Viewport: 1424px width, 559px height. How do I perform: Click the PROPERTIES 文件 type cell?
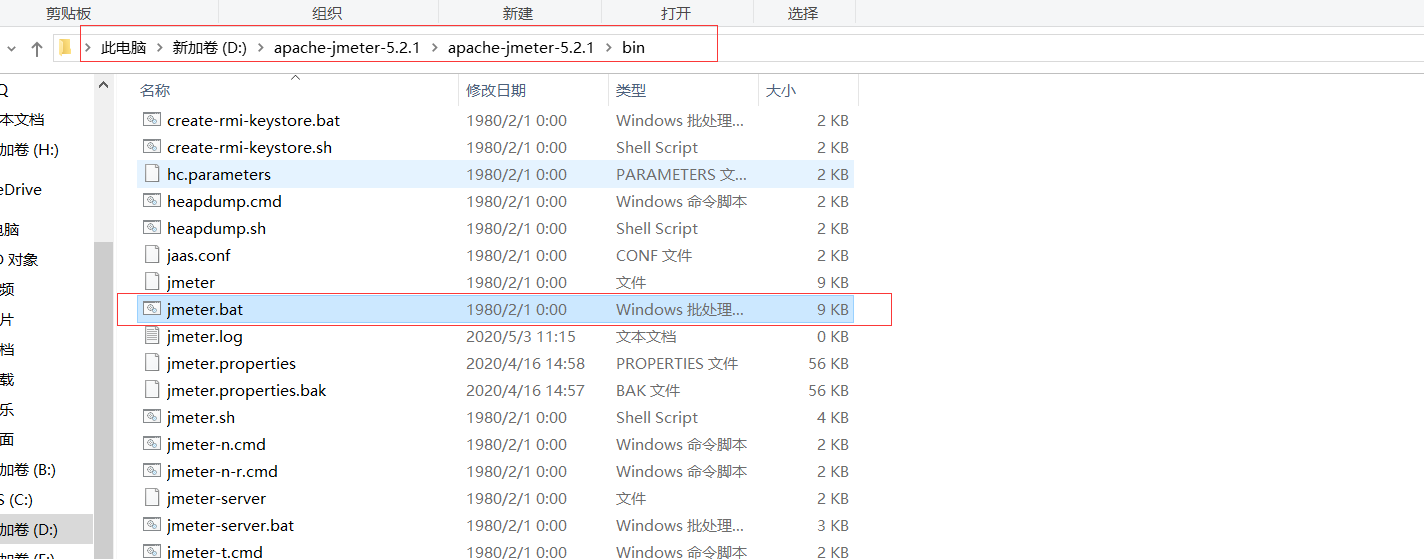click(677, 363)
